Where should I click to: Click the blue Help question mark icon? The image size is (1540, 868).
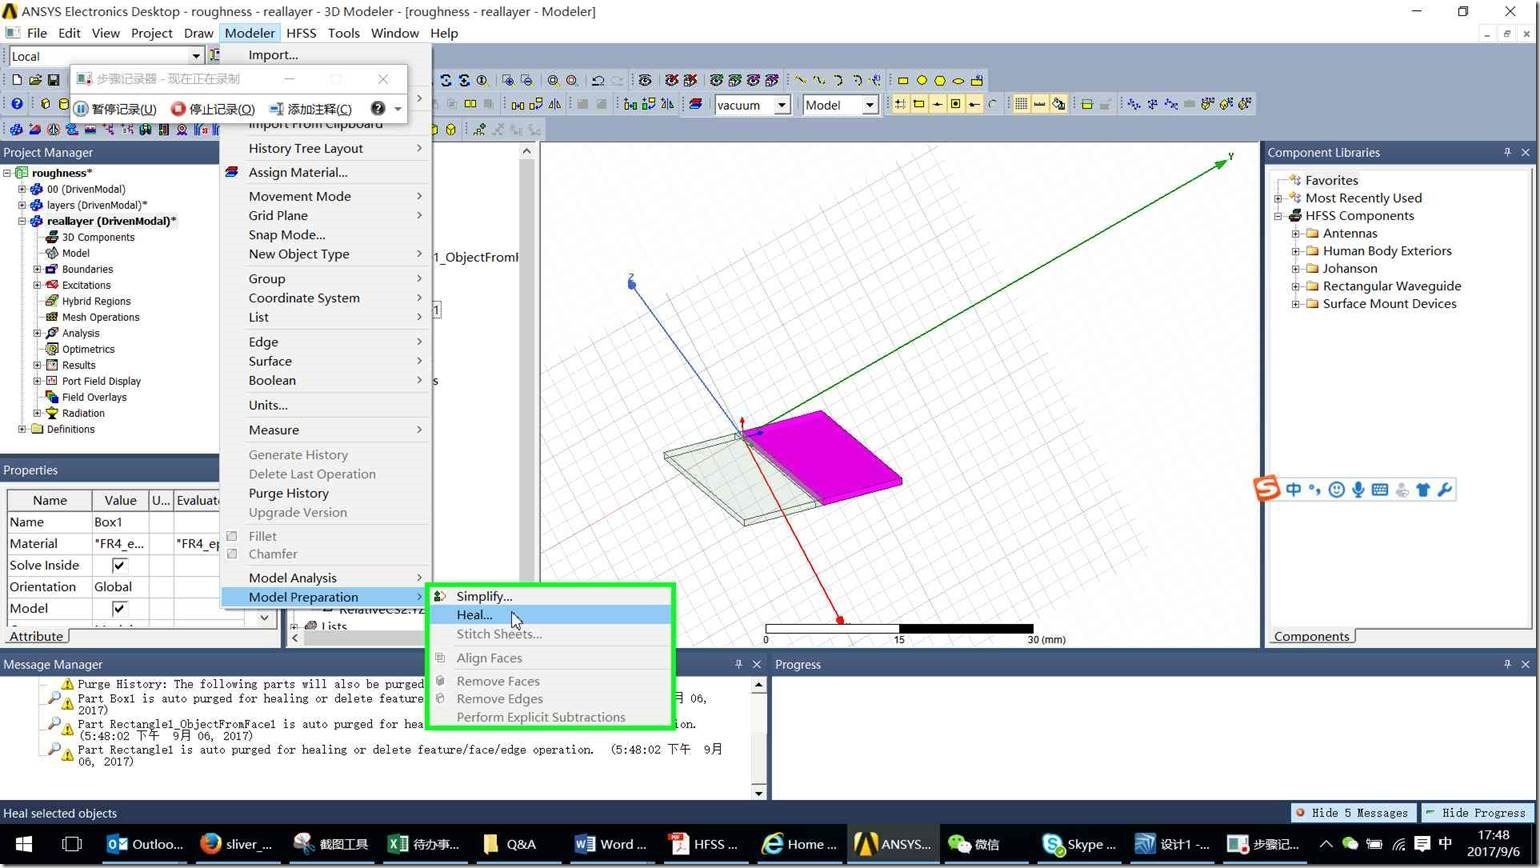coord(17,104)
